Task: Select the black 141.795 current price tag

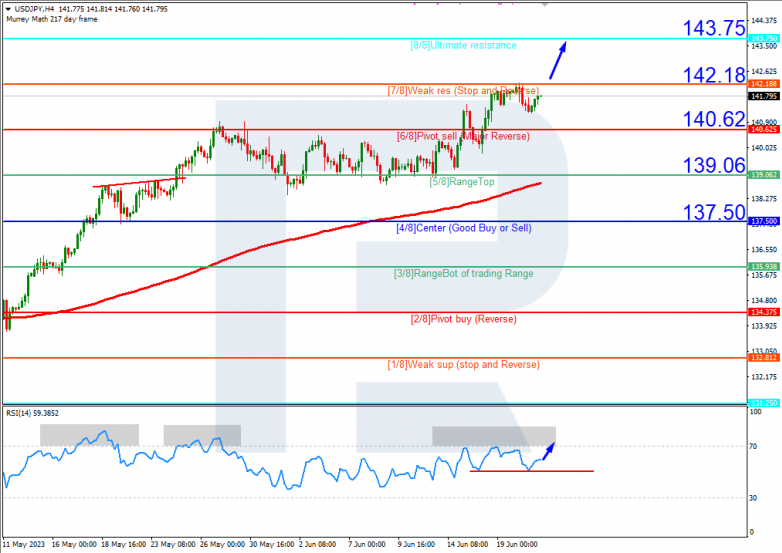Action: (x=764, y=96)
